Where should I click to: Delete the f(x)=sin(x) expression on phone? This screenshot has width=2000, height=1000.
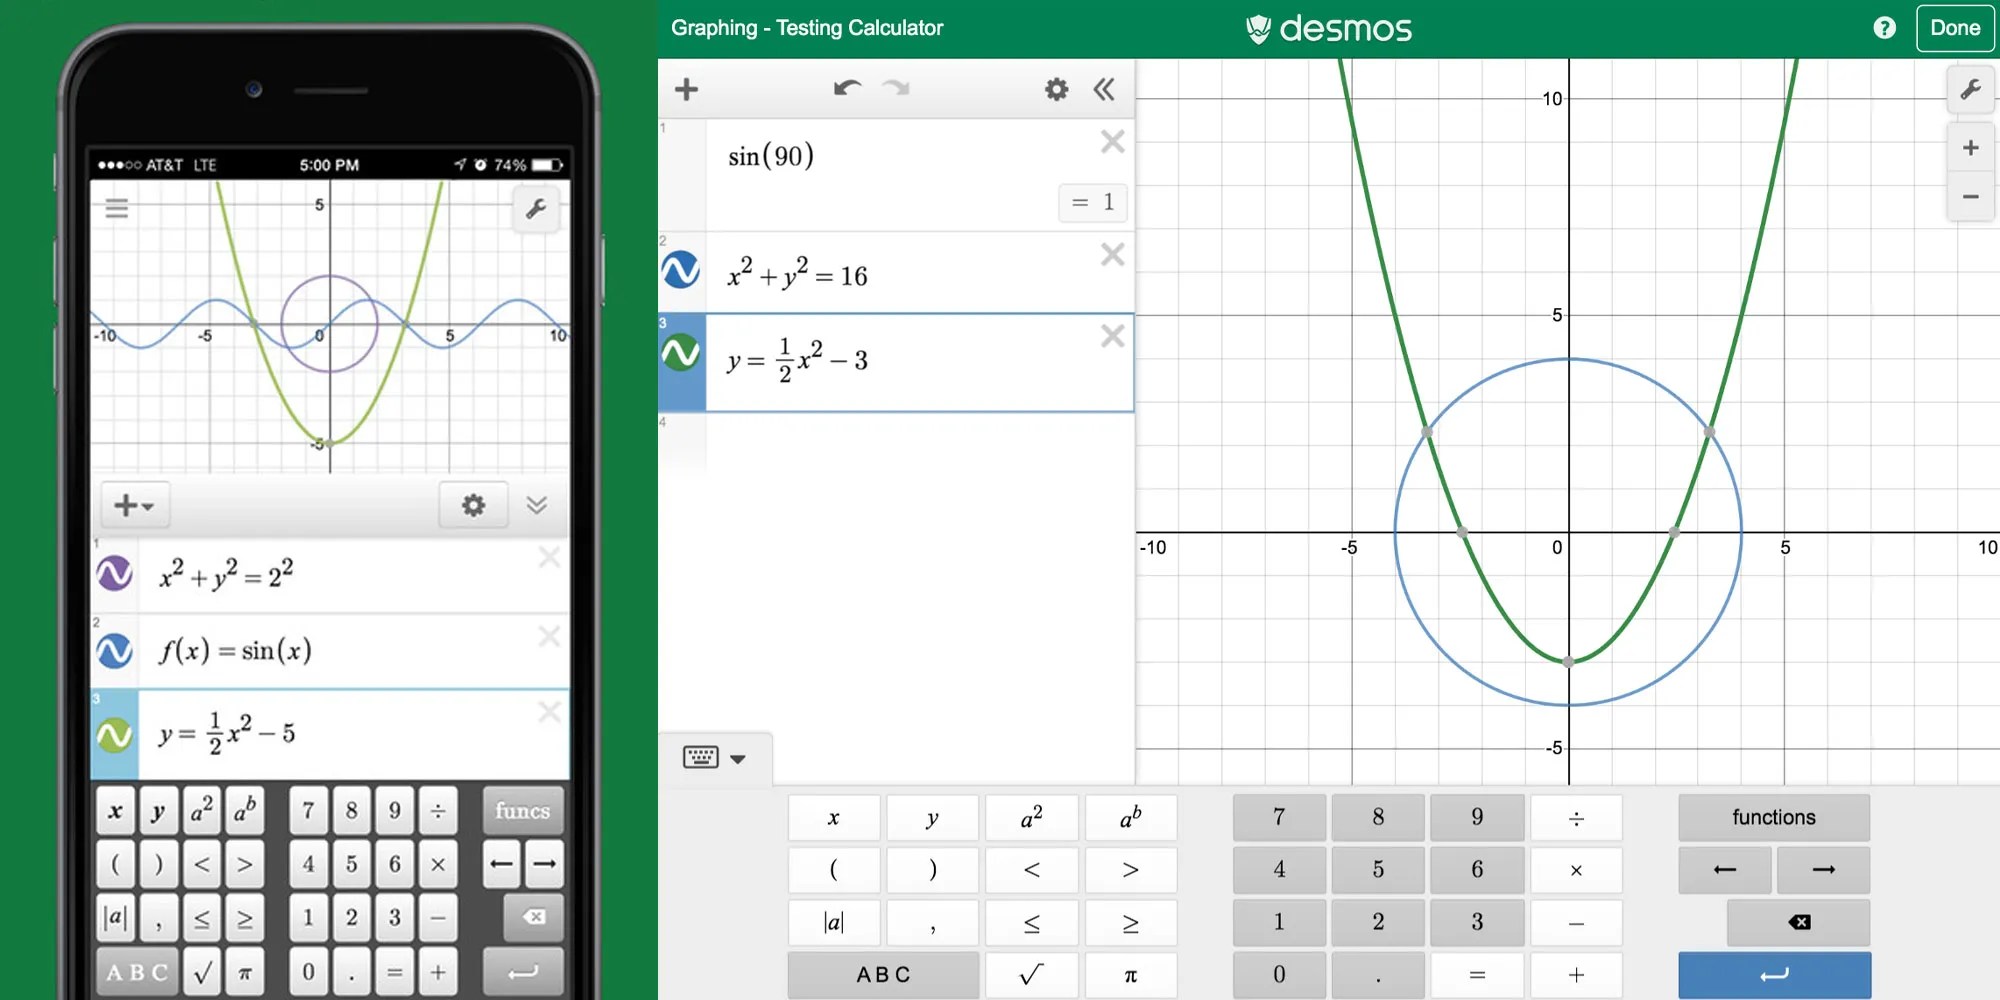[549, 636]
